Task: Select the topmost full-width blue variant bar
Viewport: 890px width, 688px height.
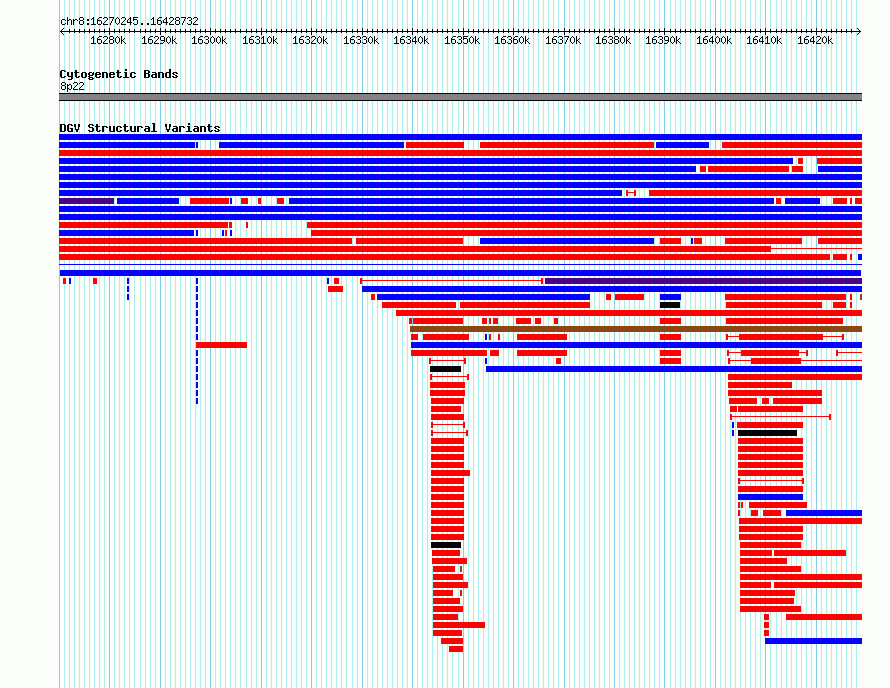Action: [x=460, y=137]
